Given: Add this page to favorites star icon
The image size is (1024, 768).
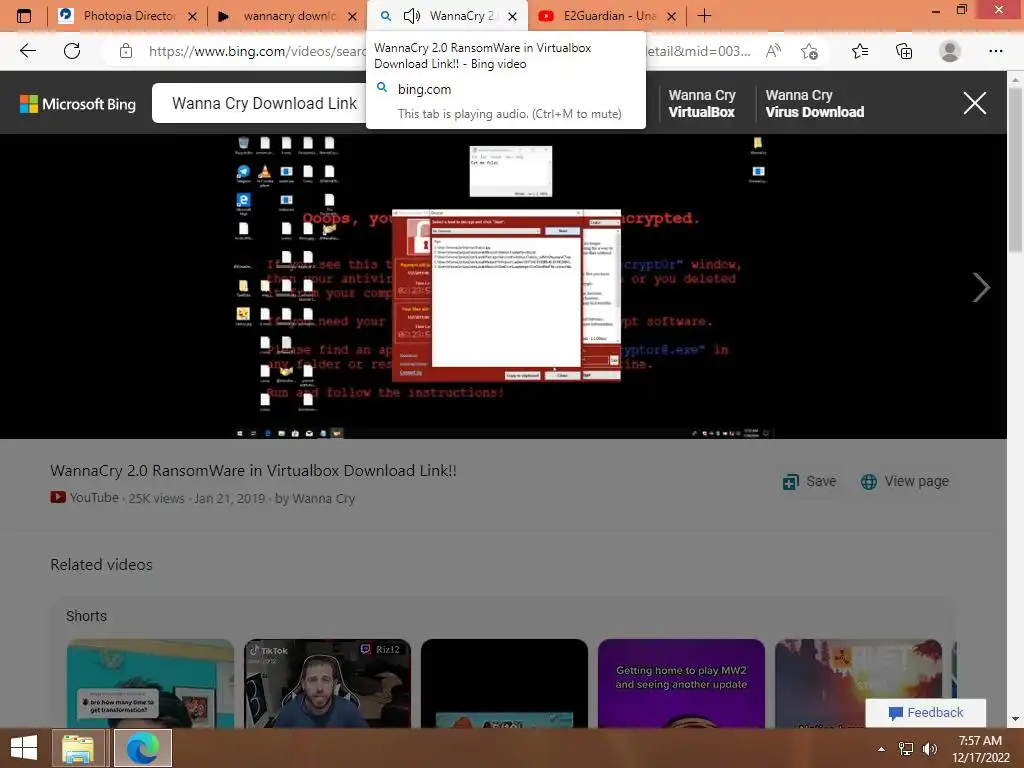Looking at the screenshot, I should pyautogui.click(x=809, y=51).
